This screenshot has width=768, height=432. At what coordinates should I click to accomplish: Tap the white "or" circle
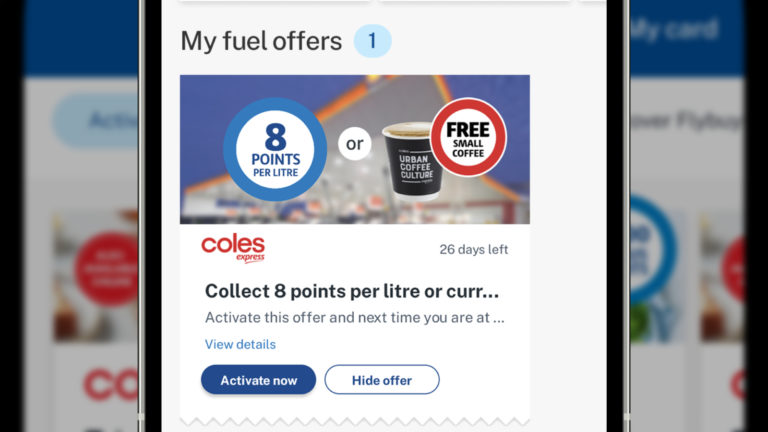tap(354, 144)
